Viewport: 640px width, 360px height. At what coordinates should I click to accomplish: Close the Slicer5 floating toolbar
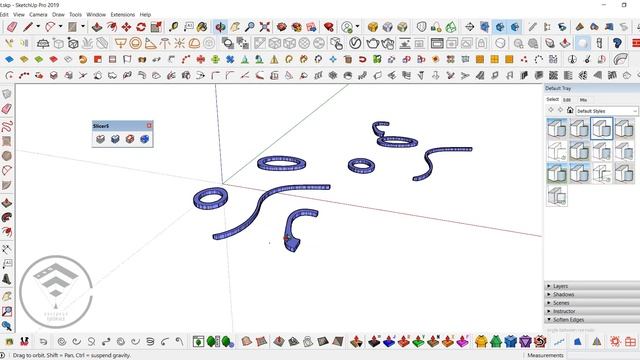point(149,126)
